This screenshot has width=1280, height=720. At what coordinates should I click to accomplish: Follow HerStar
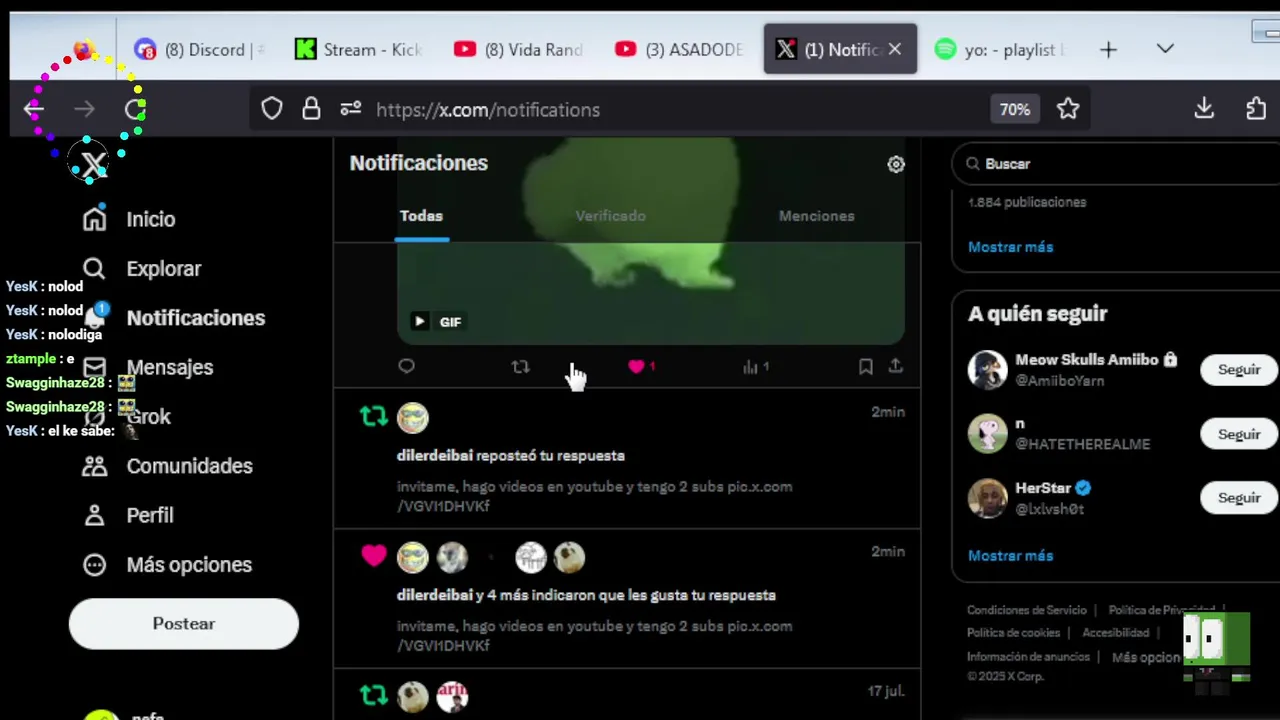click(1239, 498)
